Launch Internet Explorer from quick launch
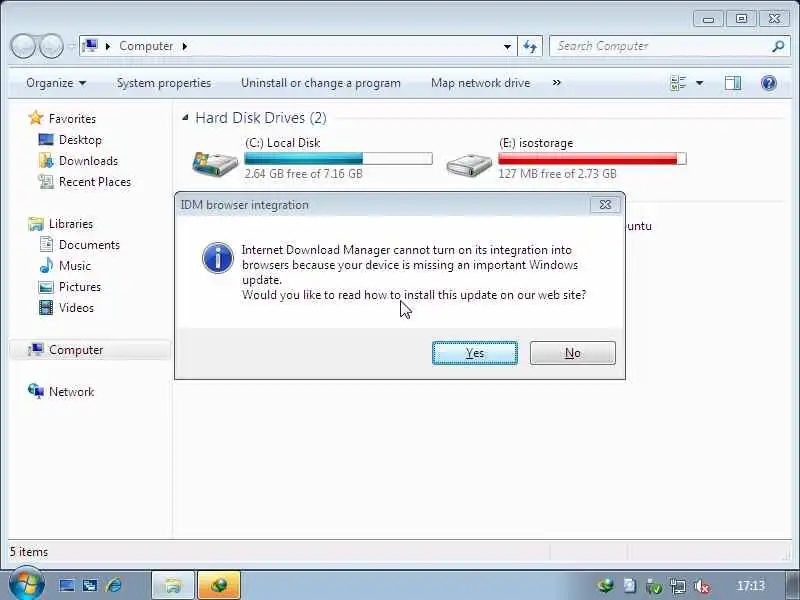 coord(114,585)
